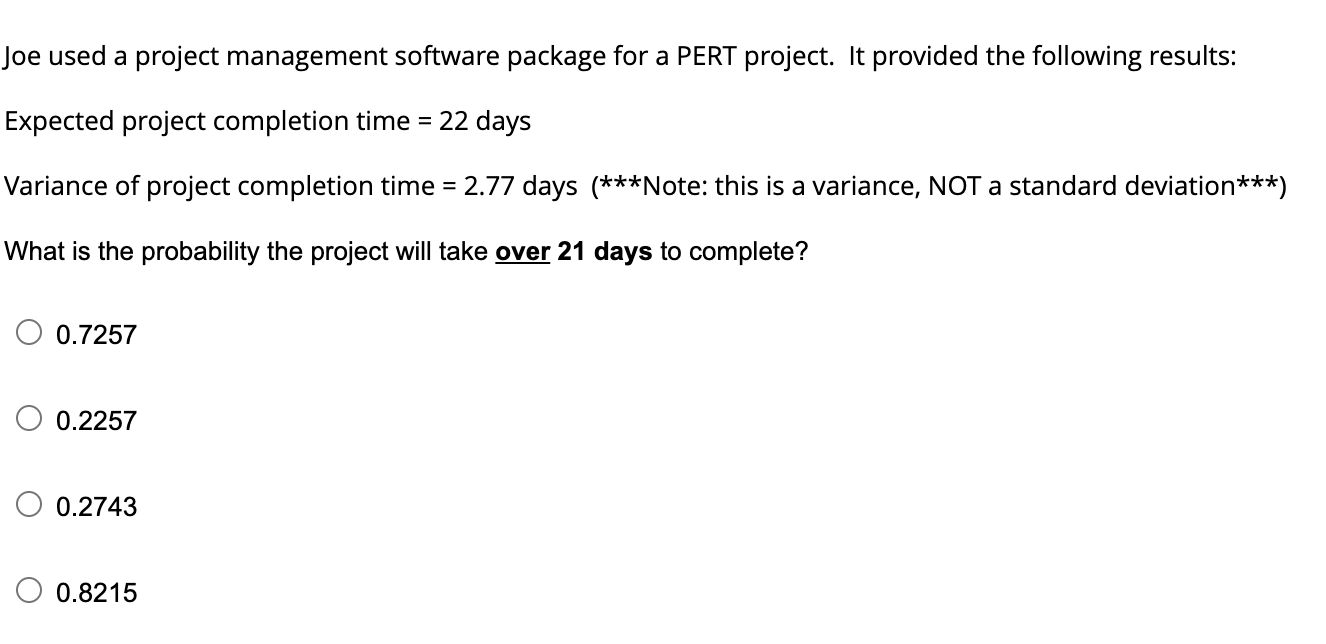The height and width of the screenshot is (644, 1326).
Task: Click the radio circle beside 0.8215
Action: [27, 592]
